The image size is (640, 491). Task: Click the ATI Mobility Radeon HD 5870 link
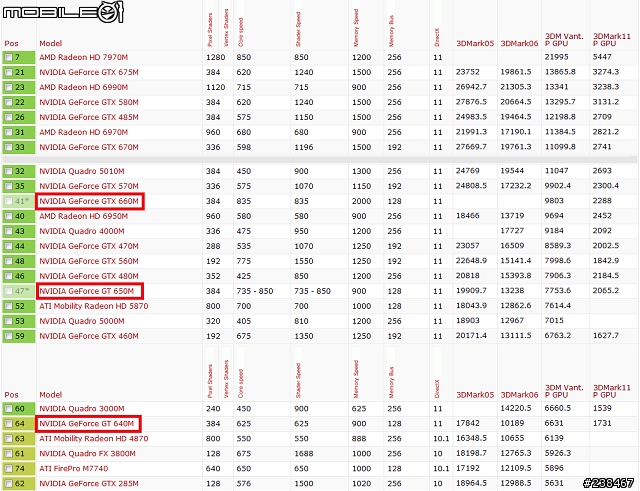[x=93, y=306]
